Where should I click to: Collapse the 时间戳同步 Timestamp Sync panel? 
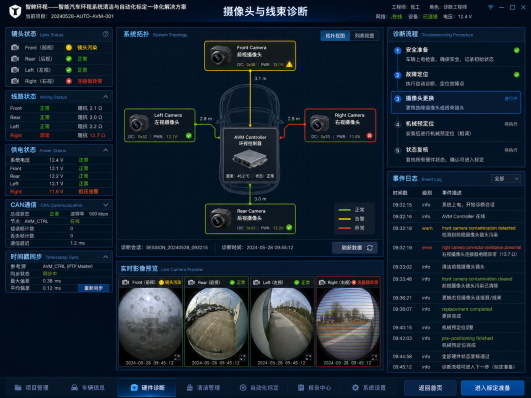tap(106, 257)
